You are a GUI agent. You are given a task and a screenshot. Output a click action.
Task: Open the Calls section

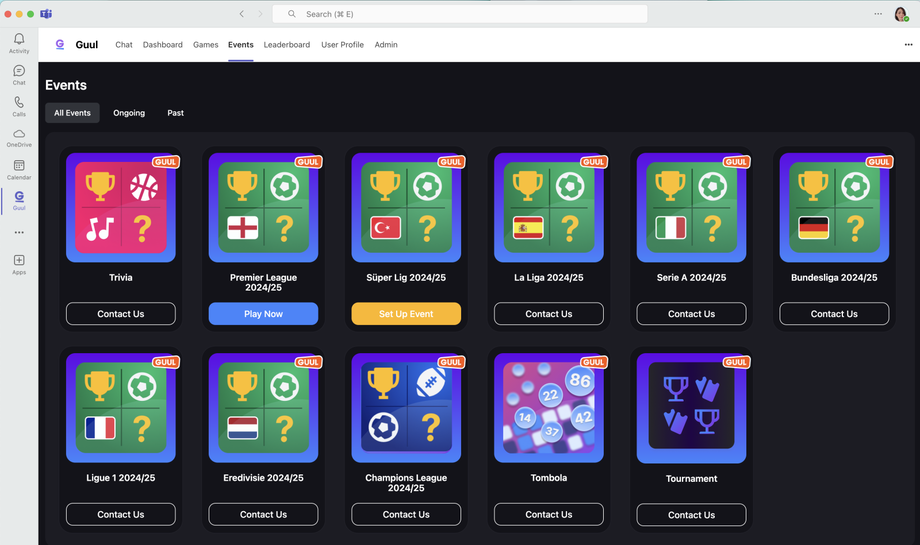tap(19, 106)
